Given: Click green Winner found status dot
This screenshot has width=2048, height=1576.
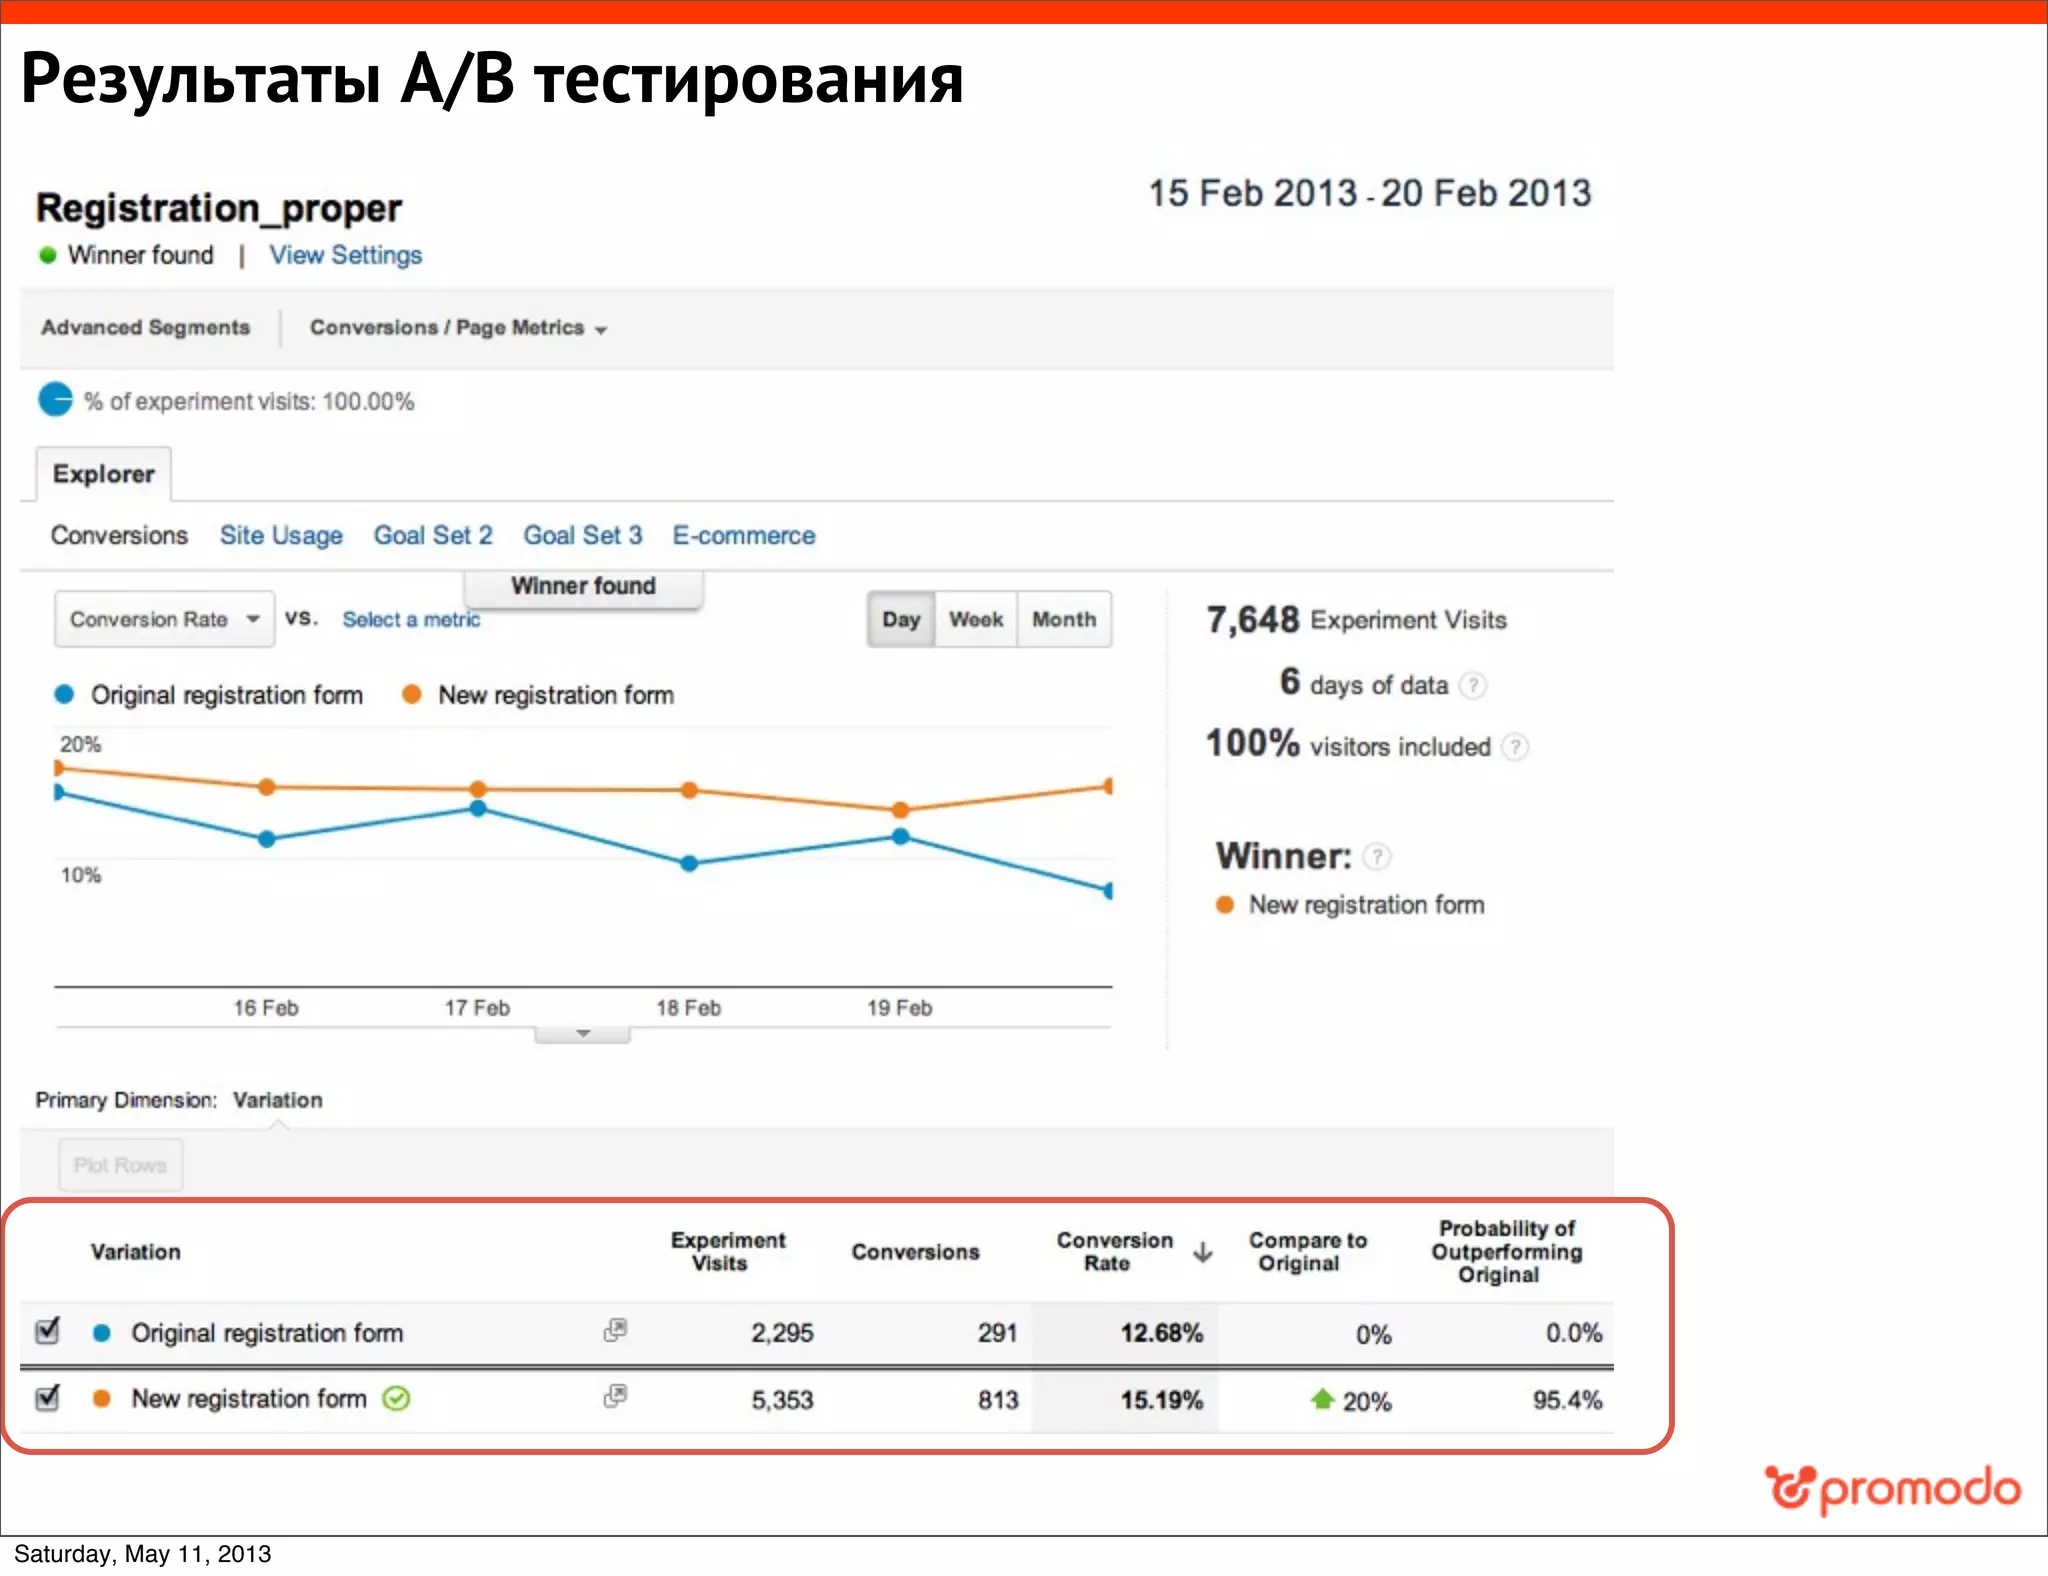Looking at the screenshot, I should coord(47,255).
